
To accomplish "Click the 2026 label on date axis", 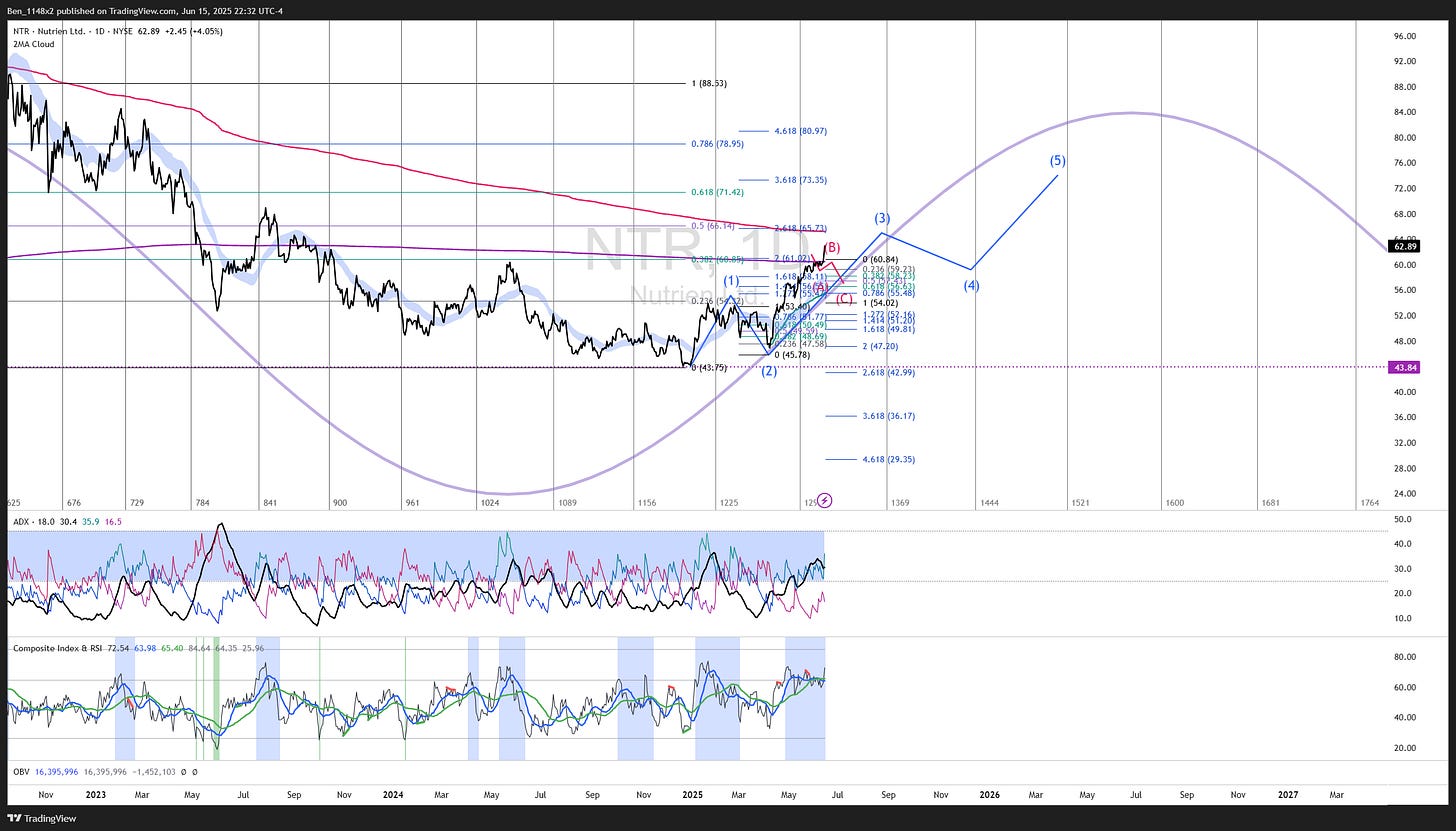I will pyautogui.click(x=989, y=794).
